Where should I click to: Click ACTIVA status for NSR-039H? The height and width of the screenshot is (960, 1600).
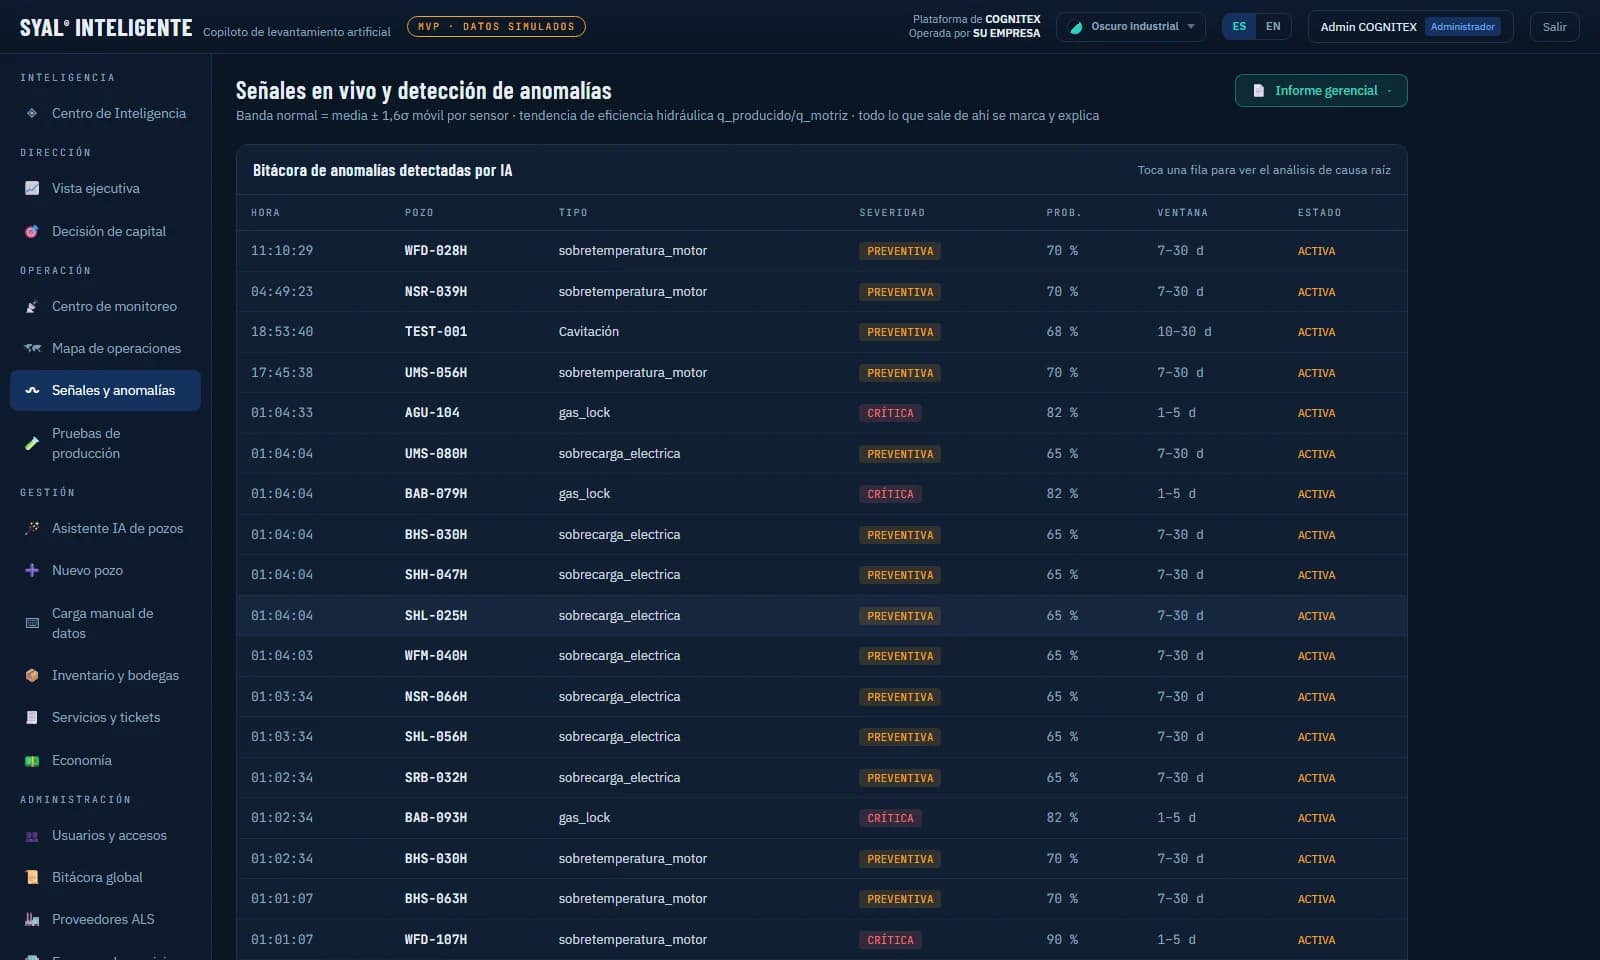click(x=1316, y=292)
